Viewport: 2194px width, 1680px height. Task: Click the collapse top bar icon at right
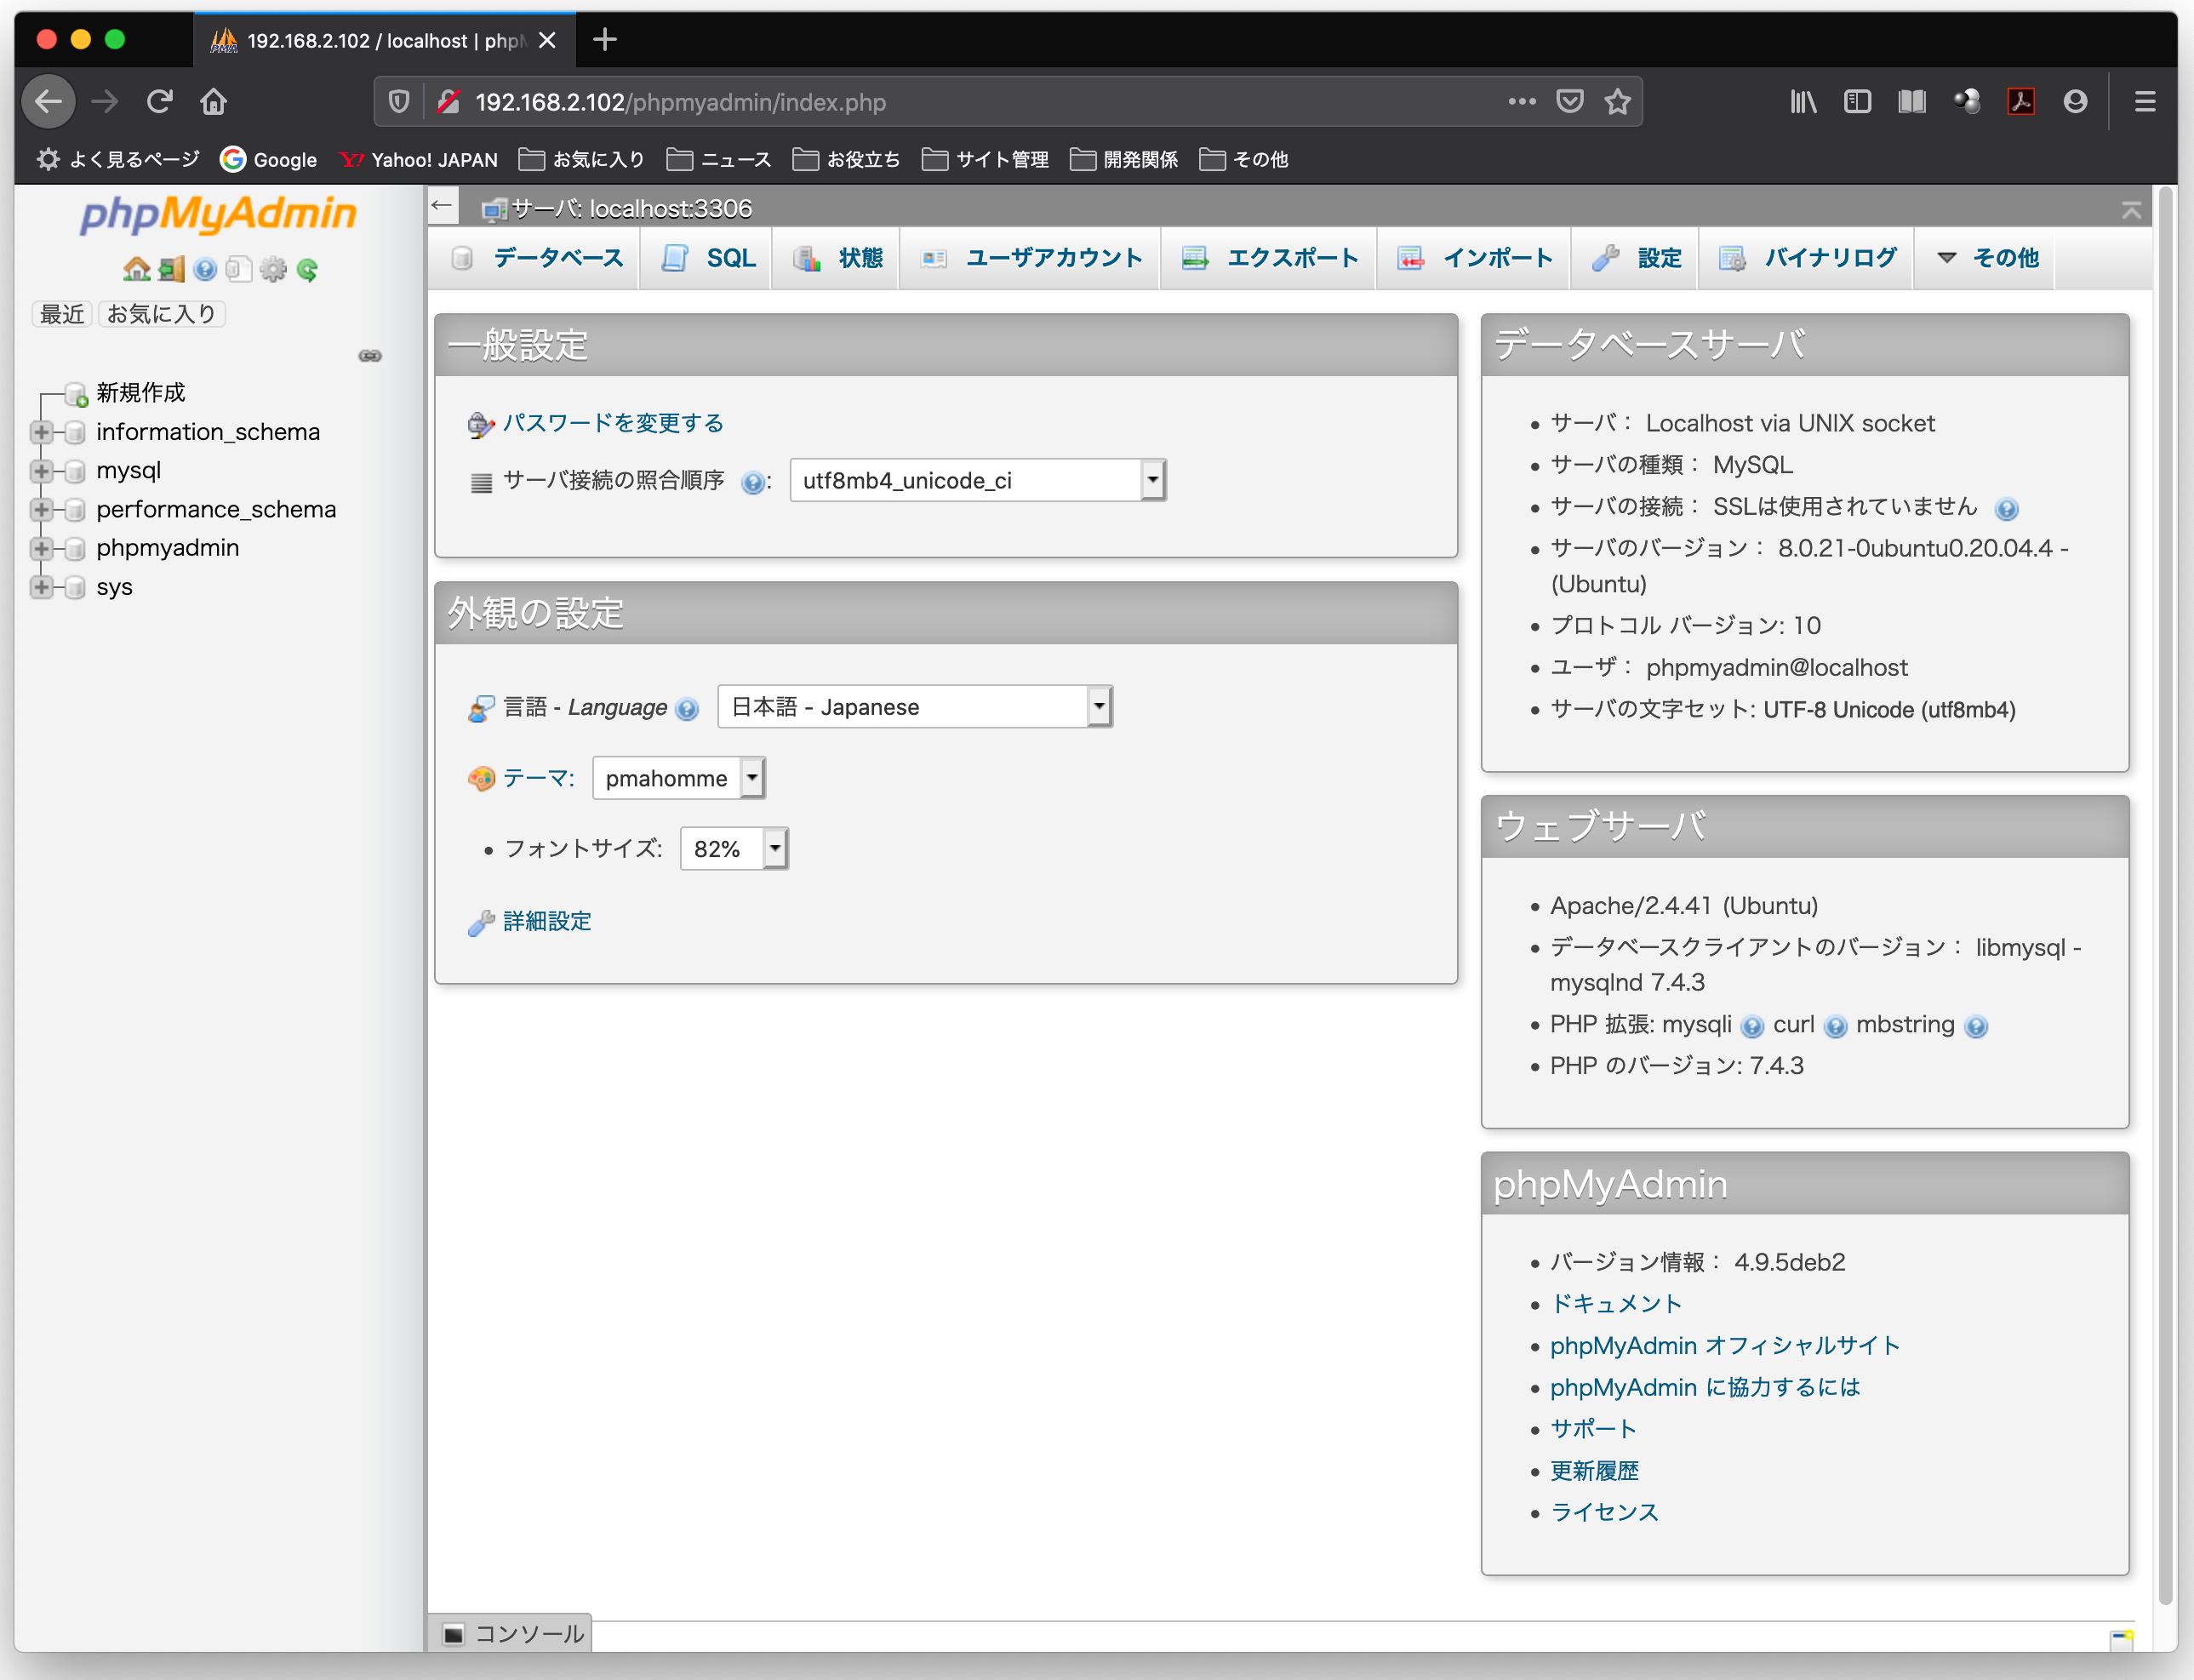2131,209
